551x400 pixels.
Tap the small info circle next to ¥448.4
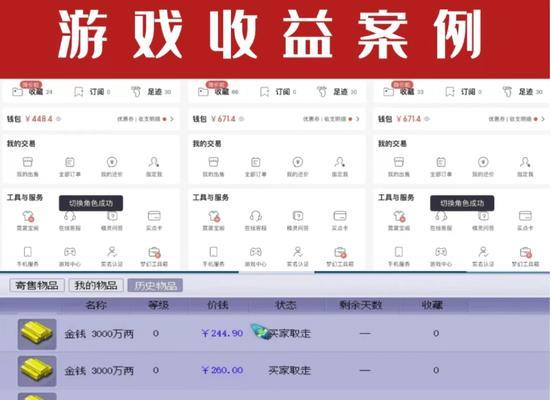click(58, 119)
